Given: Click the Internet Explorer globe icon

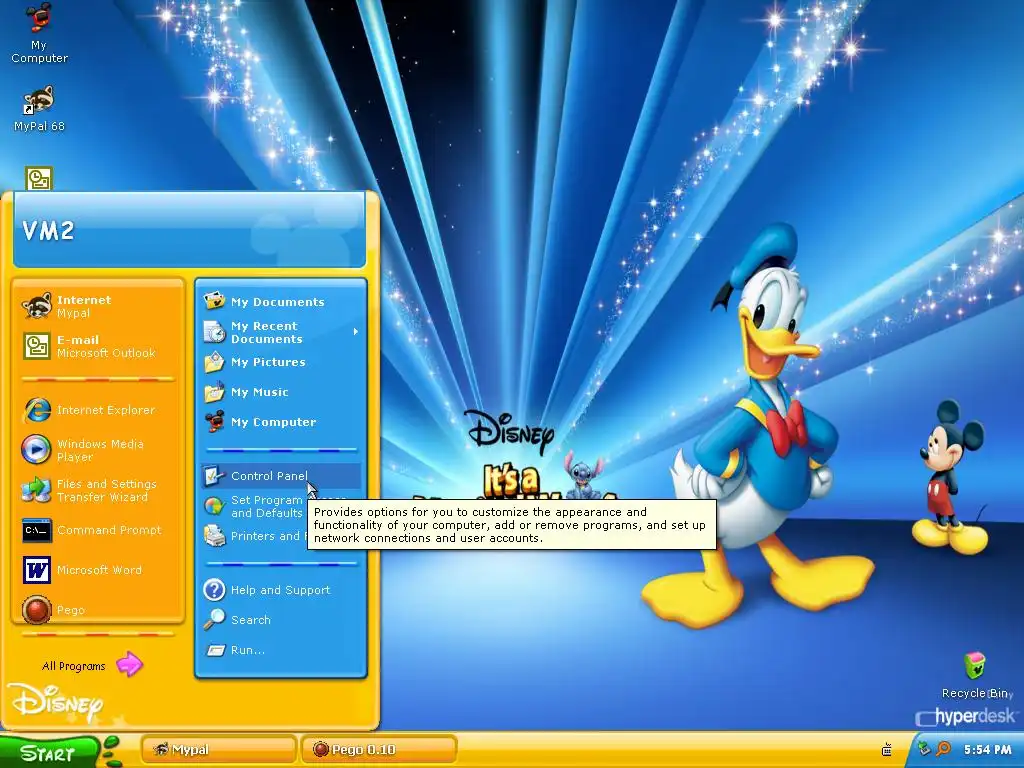Looking at the screenshot, I should pyautogui.click(x=37, y=410).
